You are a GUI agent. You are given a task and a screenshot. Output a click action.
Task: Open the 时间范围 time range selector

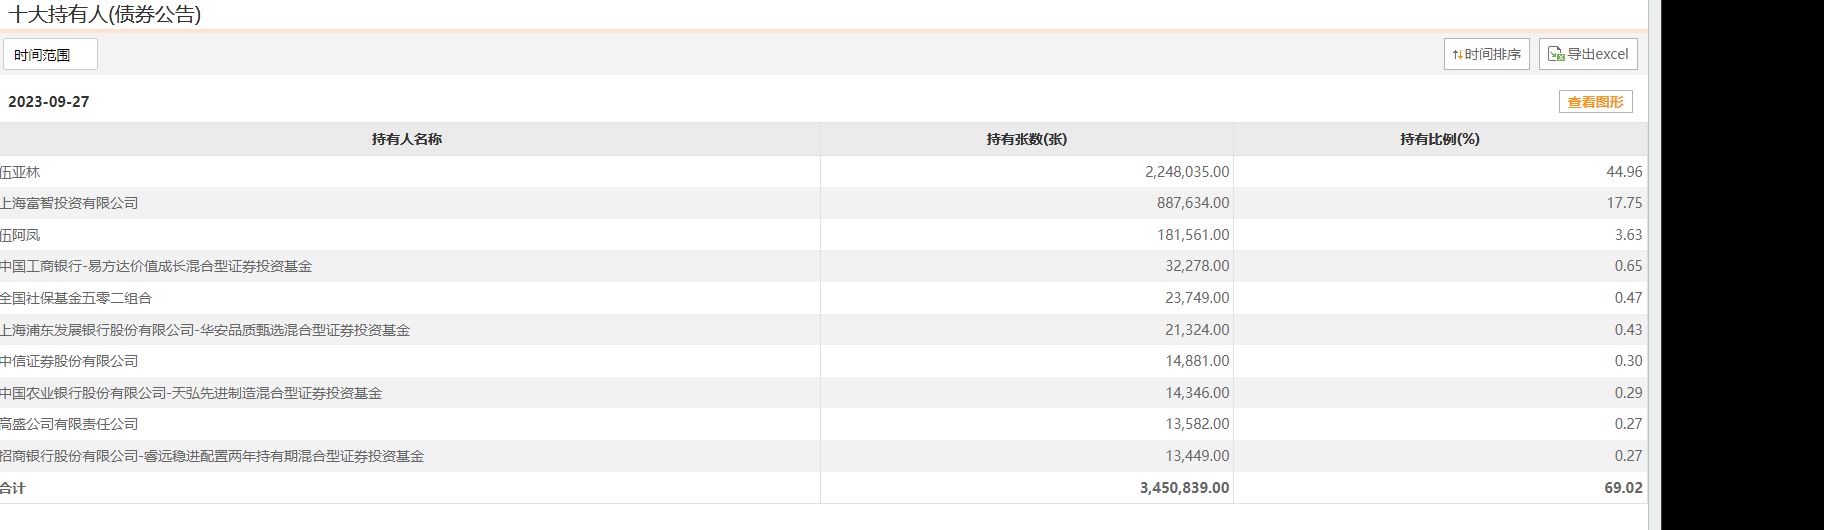click(x=50, y=55)
